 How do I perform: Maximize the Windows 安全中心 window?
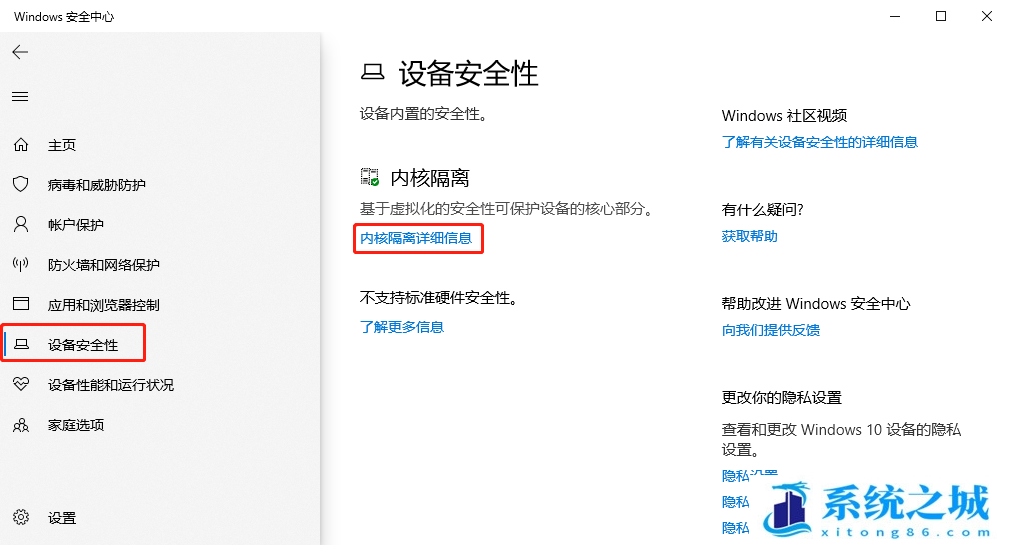coord(941,16)
